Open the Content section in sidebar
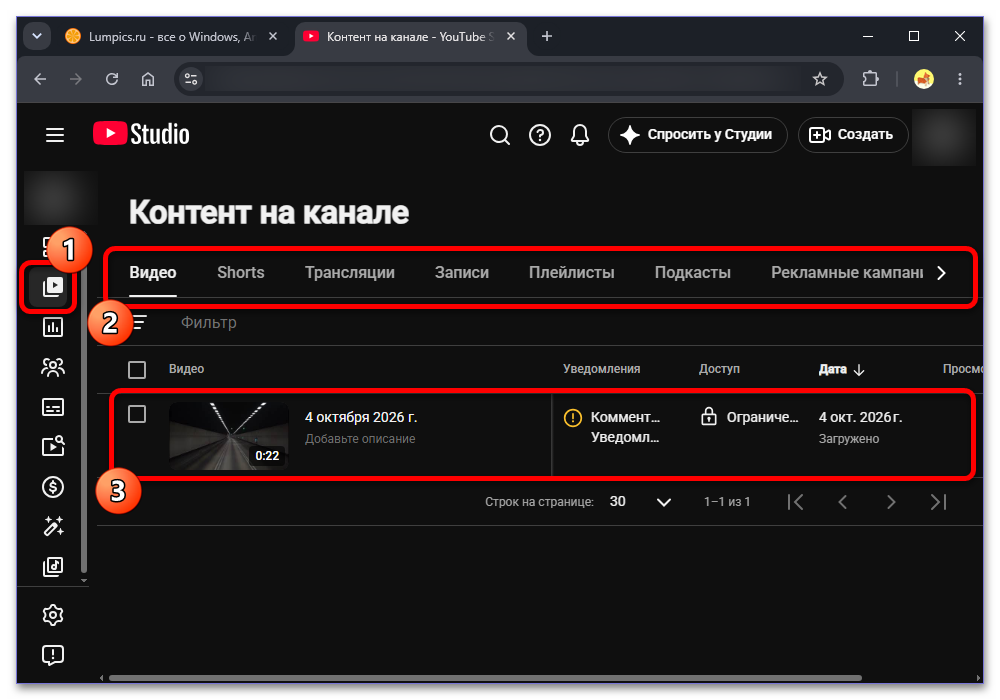1000x700 pixels. click(53, 287)
